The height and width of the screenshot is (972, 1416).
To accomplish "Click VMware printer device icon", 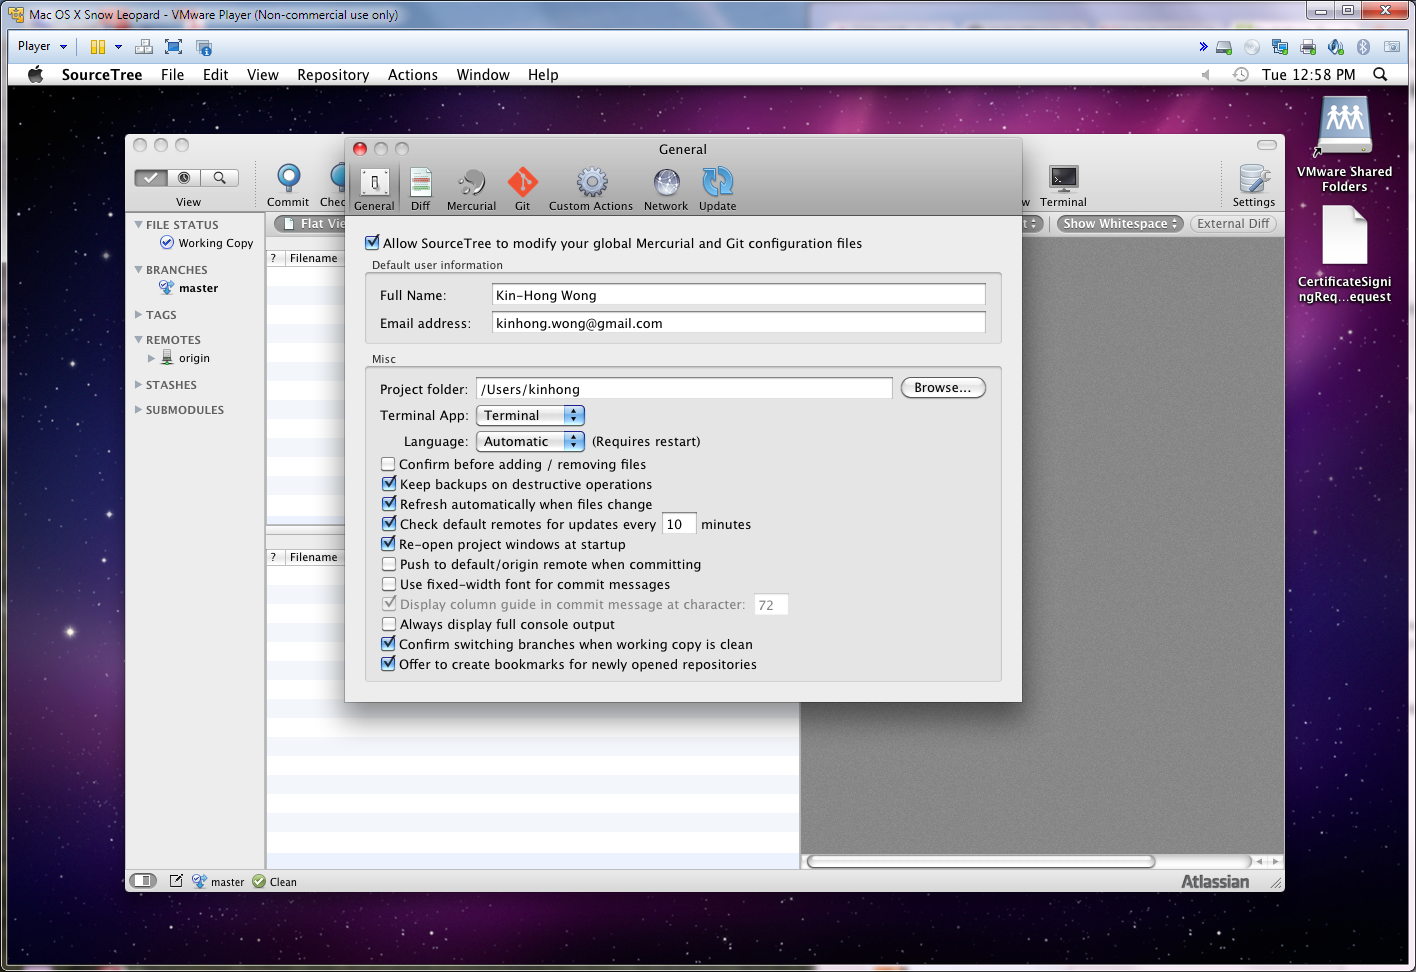I will click(x=1308, y=47).
